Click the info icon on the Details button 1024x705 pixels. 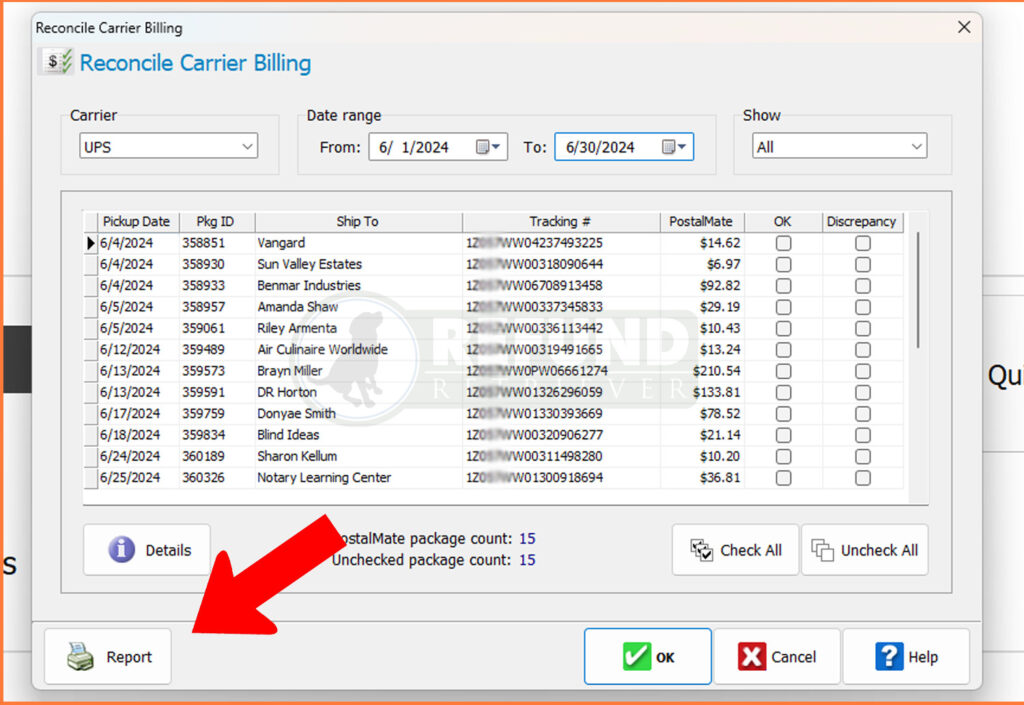point(123,549)
